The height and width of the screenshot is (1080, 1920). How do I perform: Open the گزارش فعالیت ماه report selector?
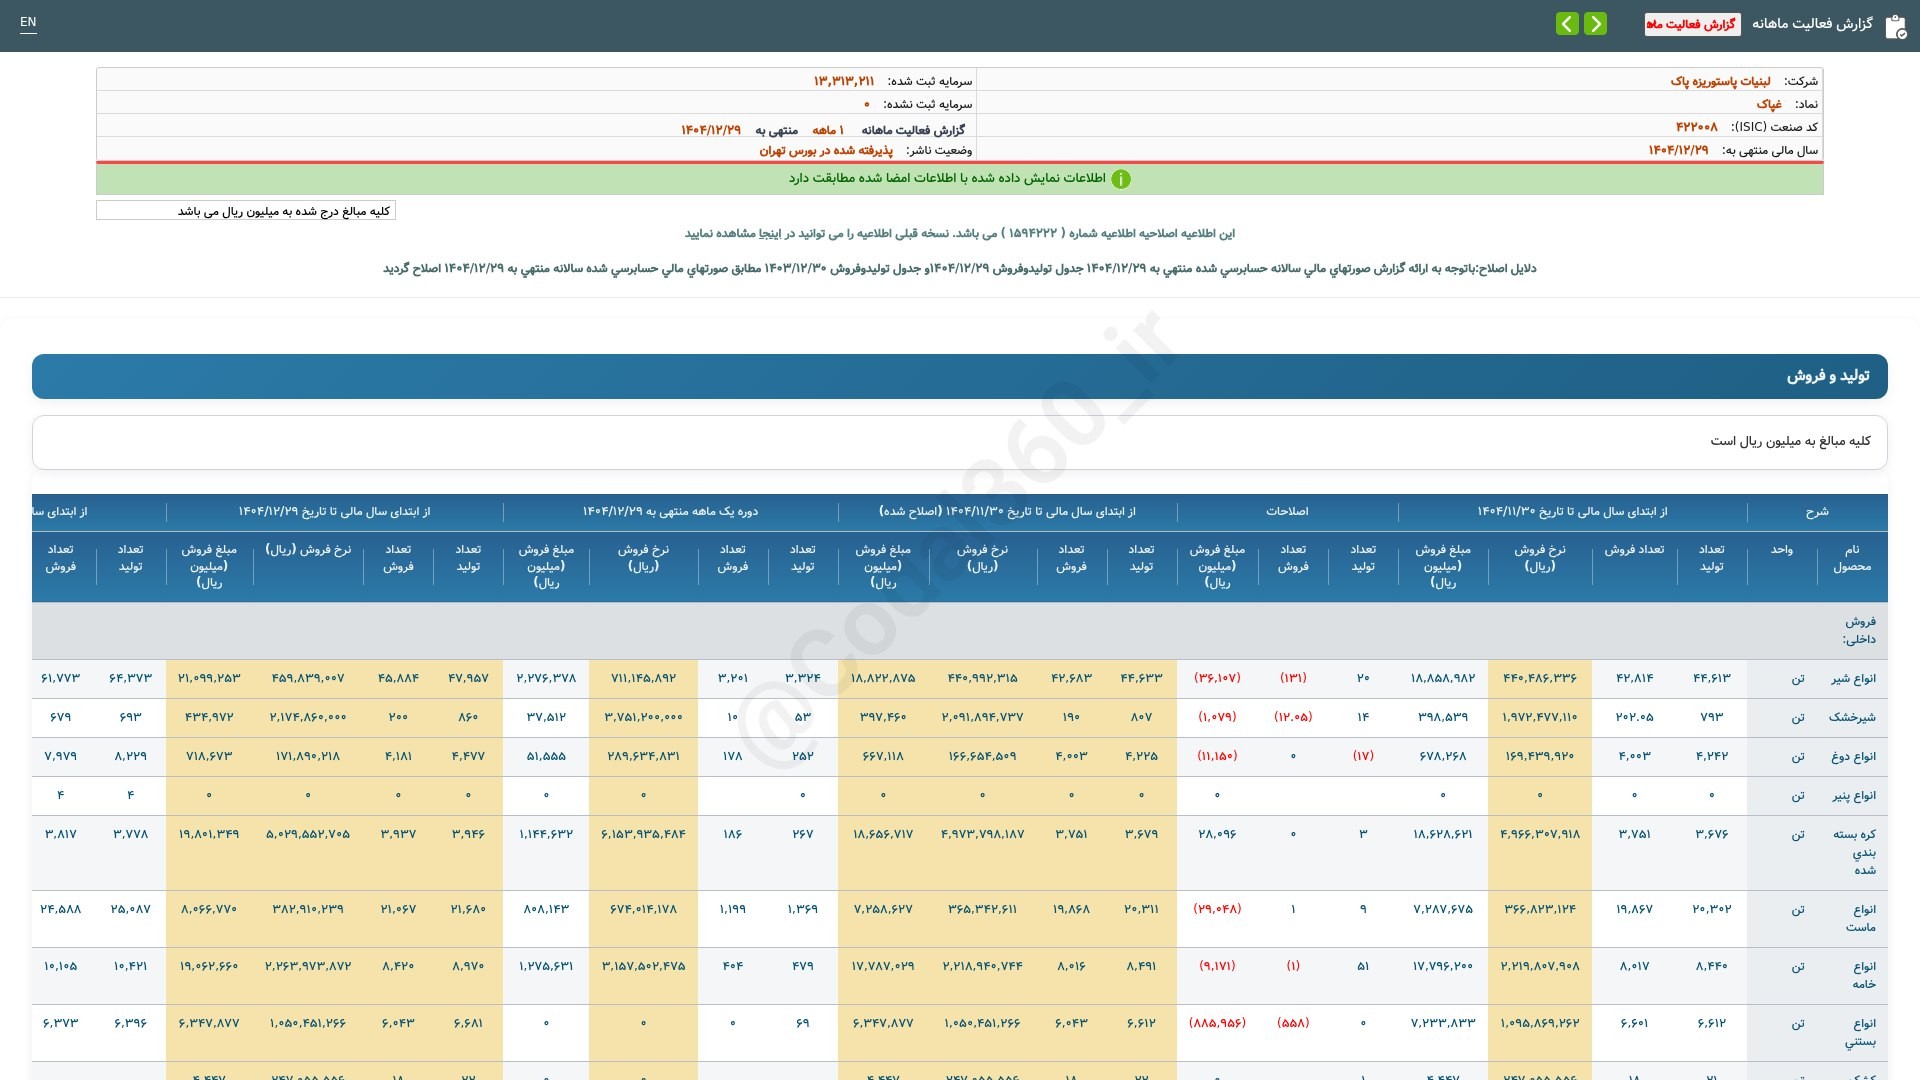pos(1692,24)
